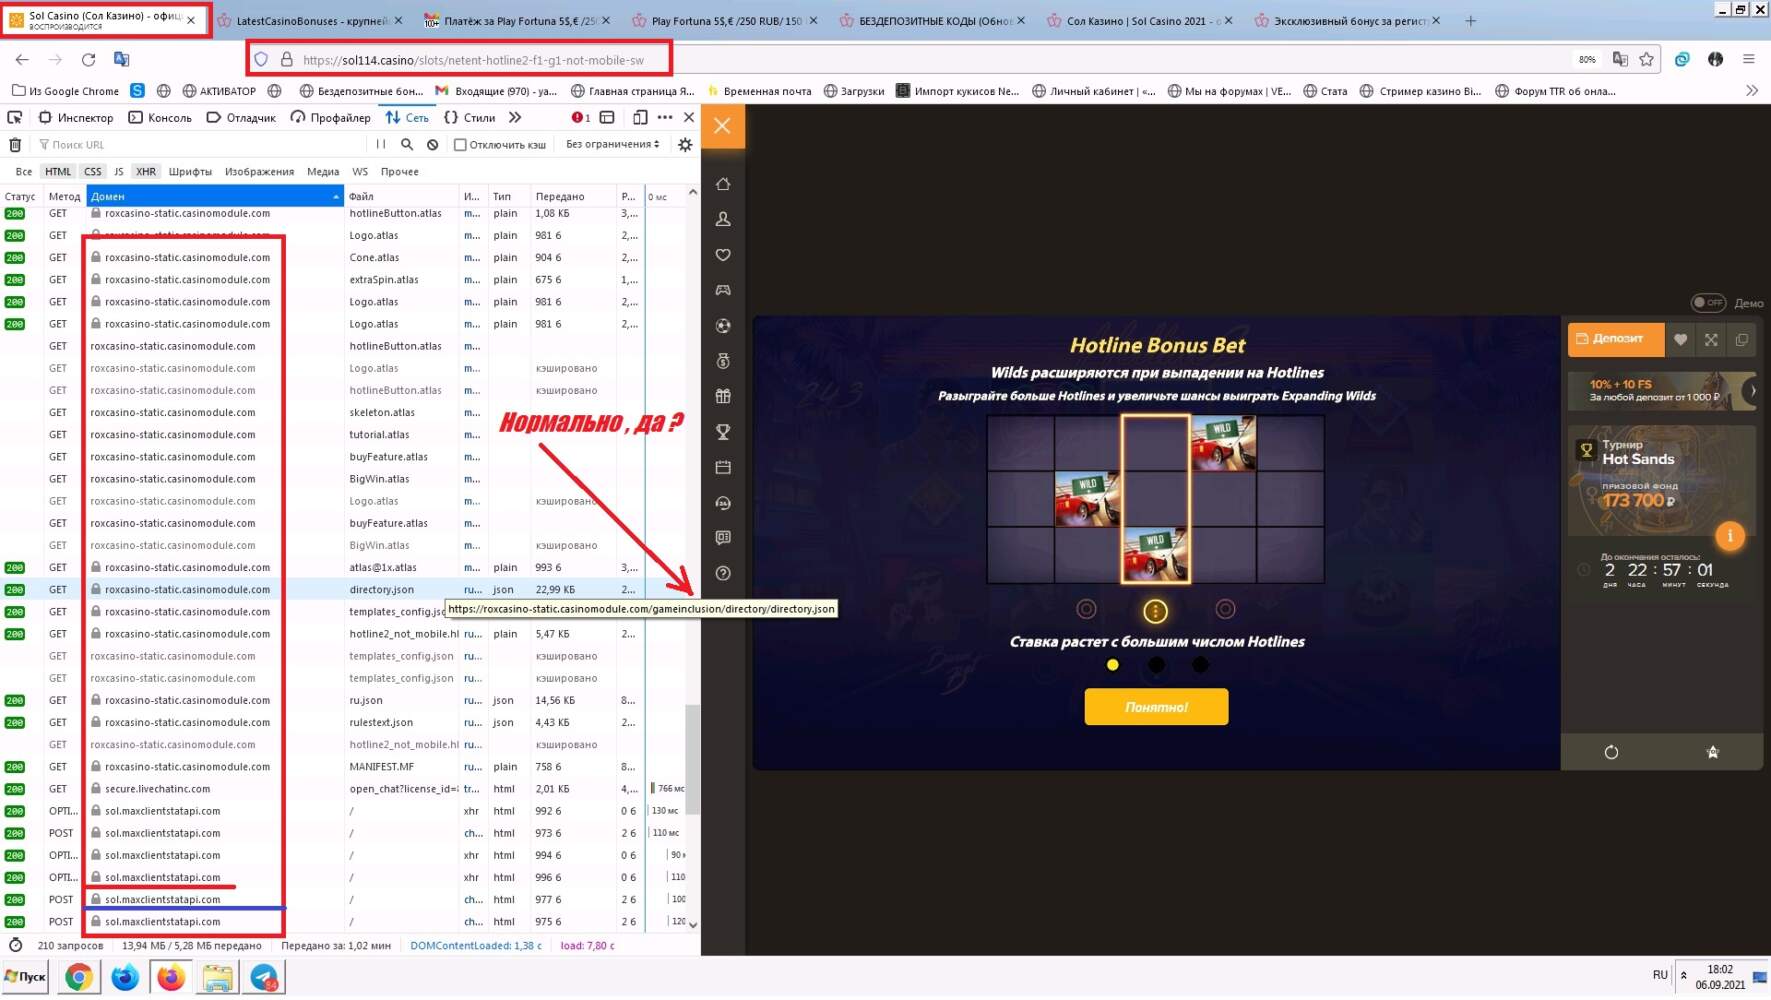Focus the Поиск URL filter field
Screen dimensions: 1771x1000
[x=200, y=145]
